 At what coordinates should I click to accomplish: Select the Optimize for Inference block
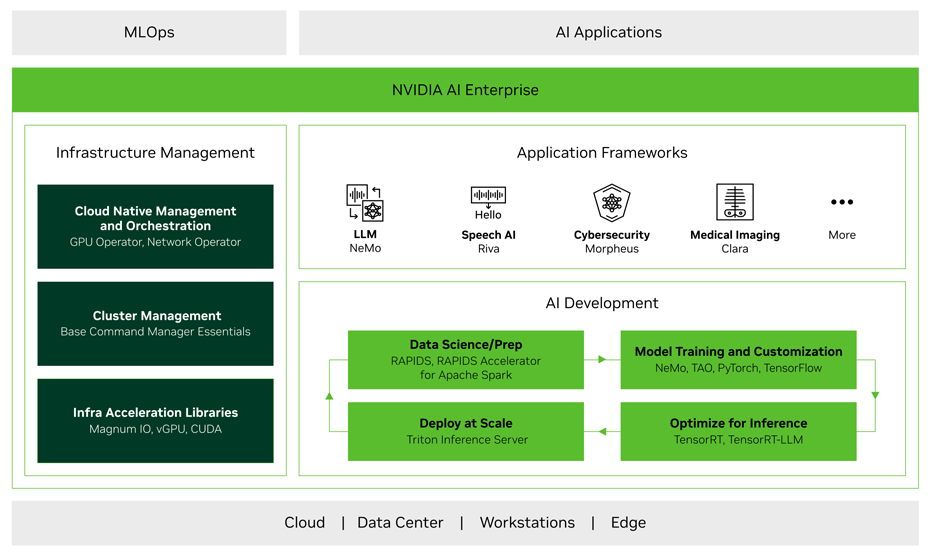point(739,432)
